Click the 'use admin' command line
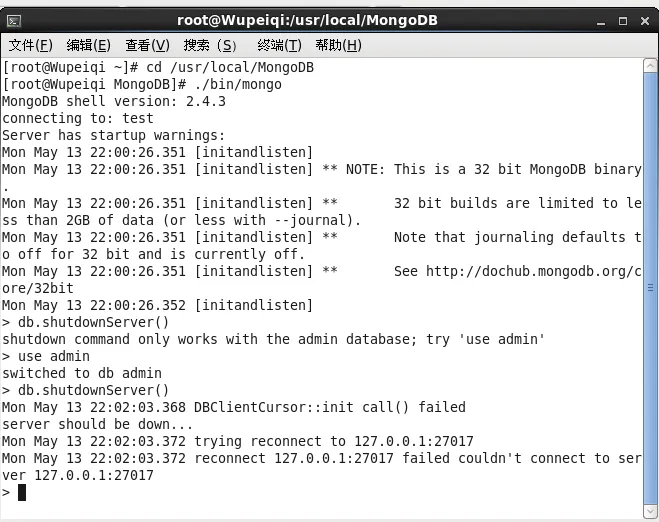This screenshot has height=522, width=659. (x=46, y=356)
